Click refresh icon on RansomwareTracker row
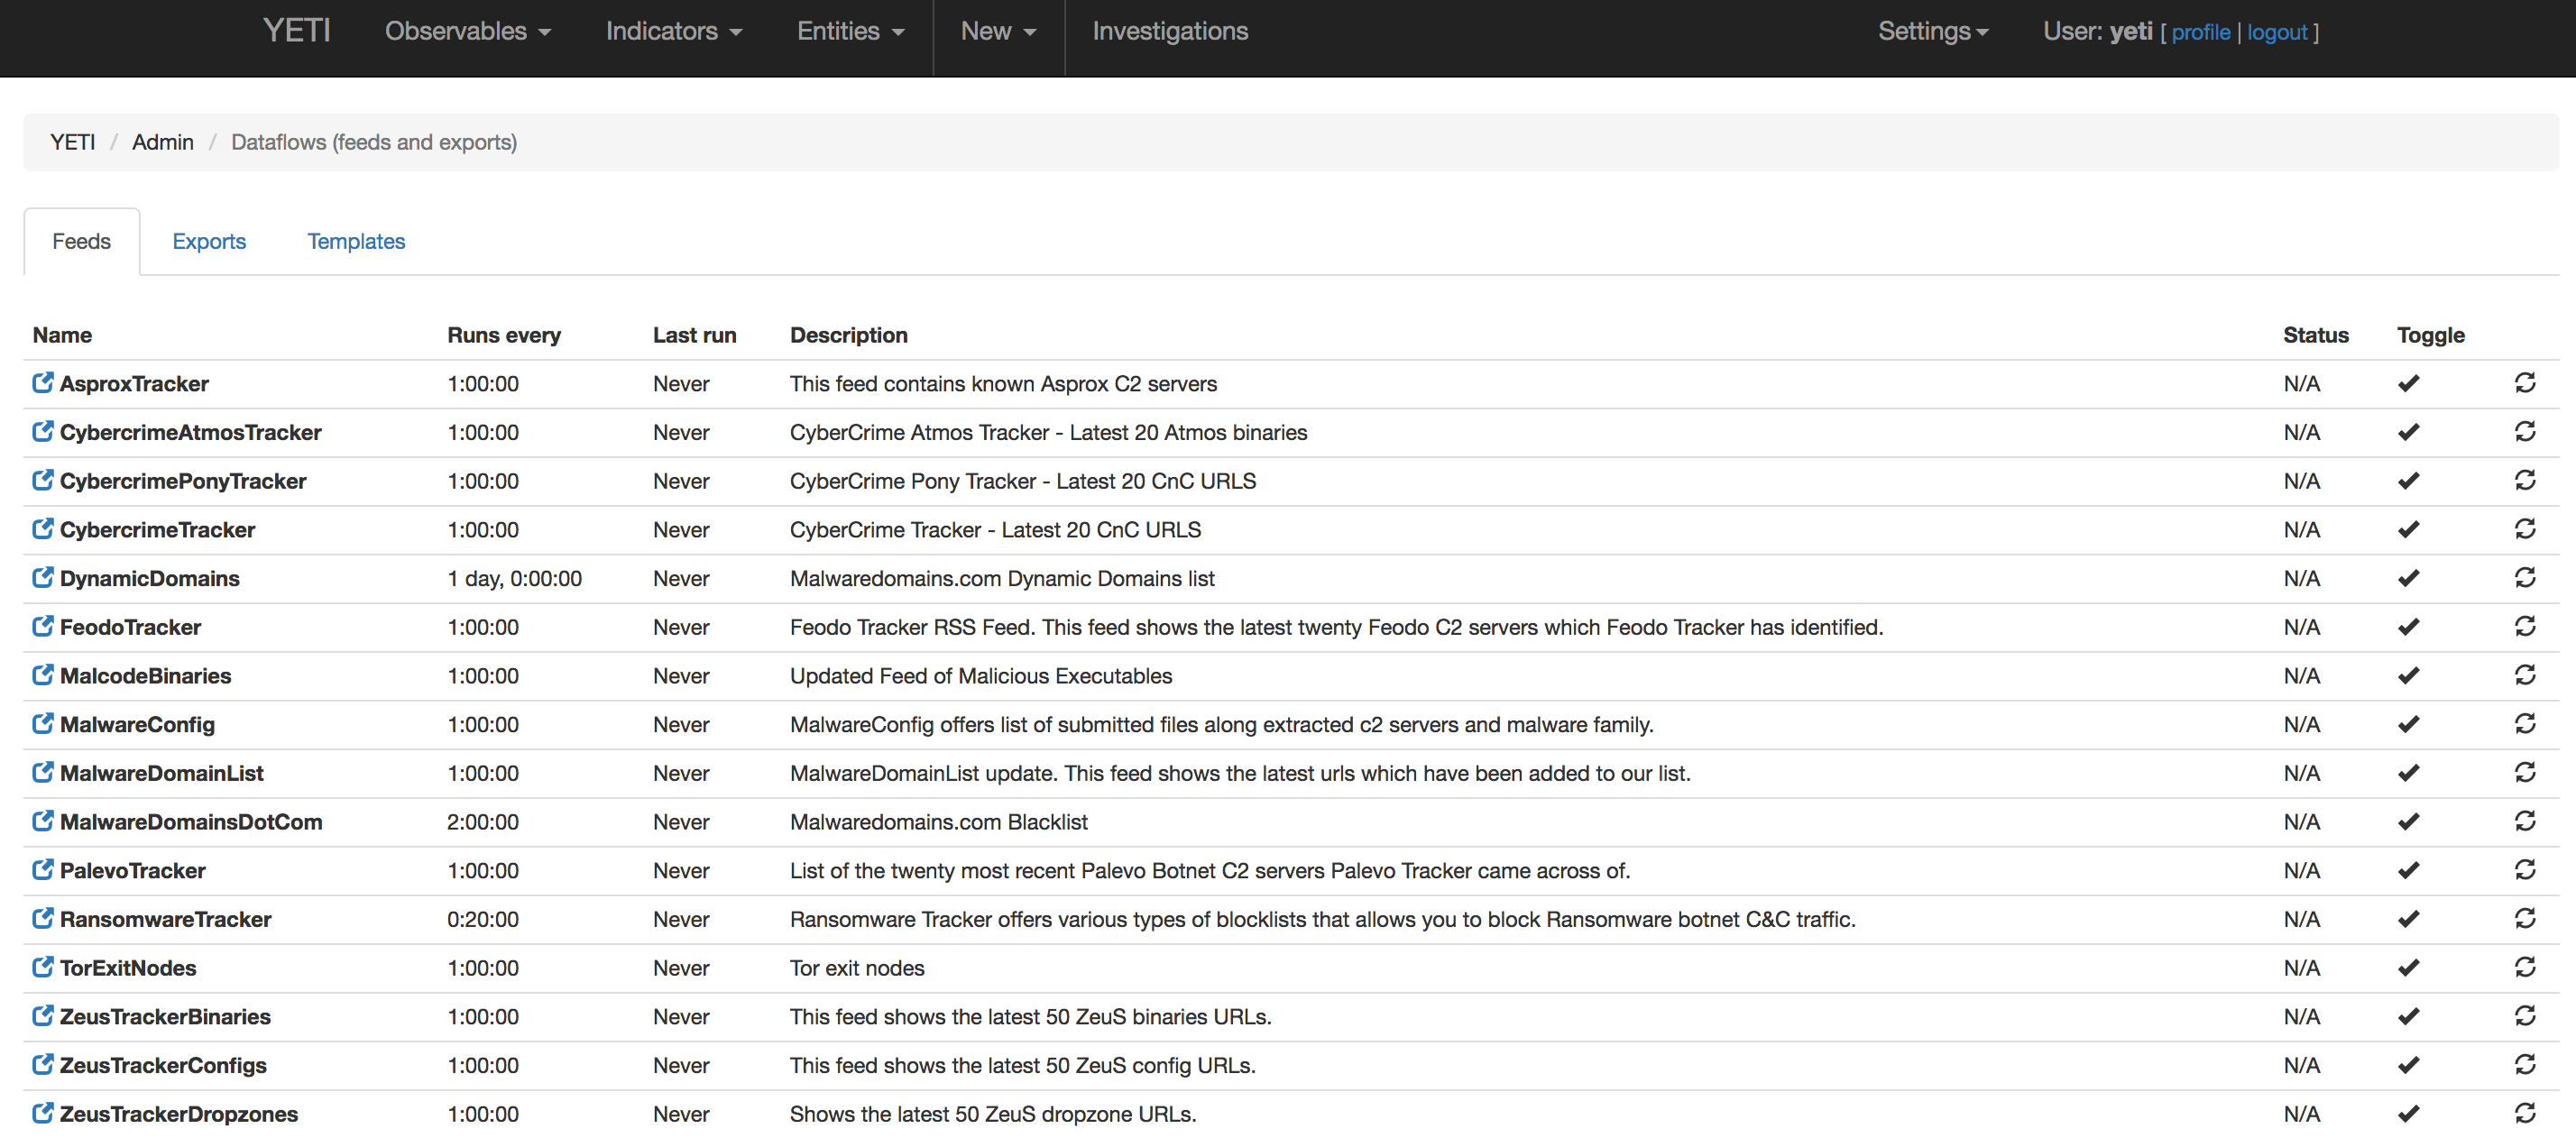The height and width of the screenshot is (1147, 2576). click(x=2524, y=918)
